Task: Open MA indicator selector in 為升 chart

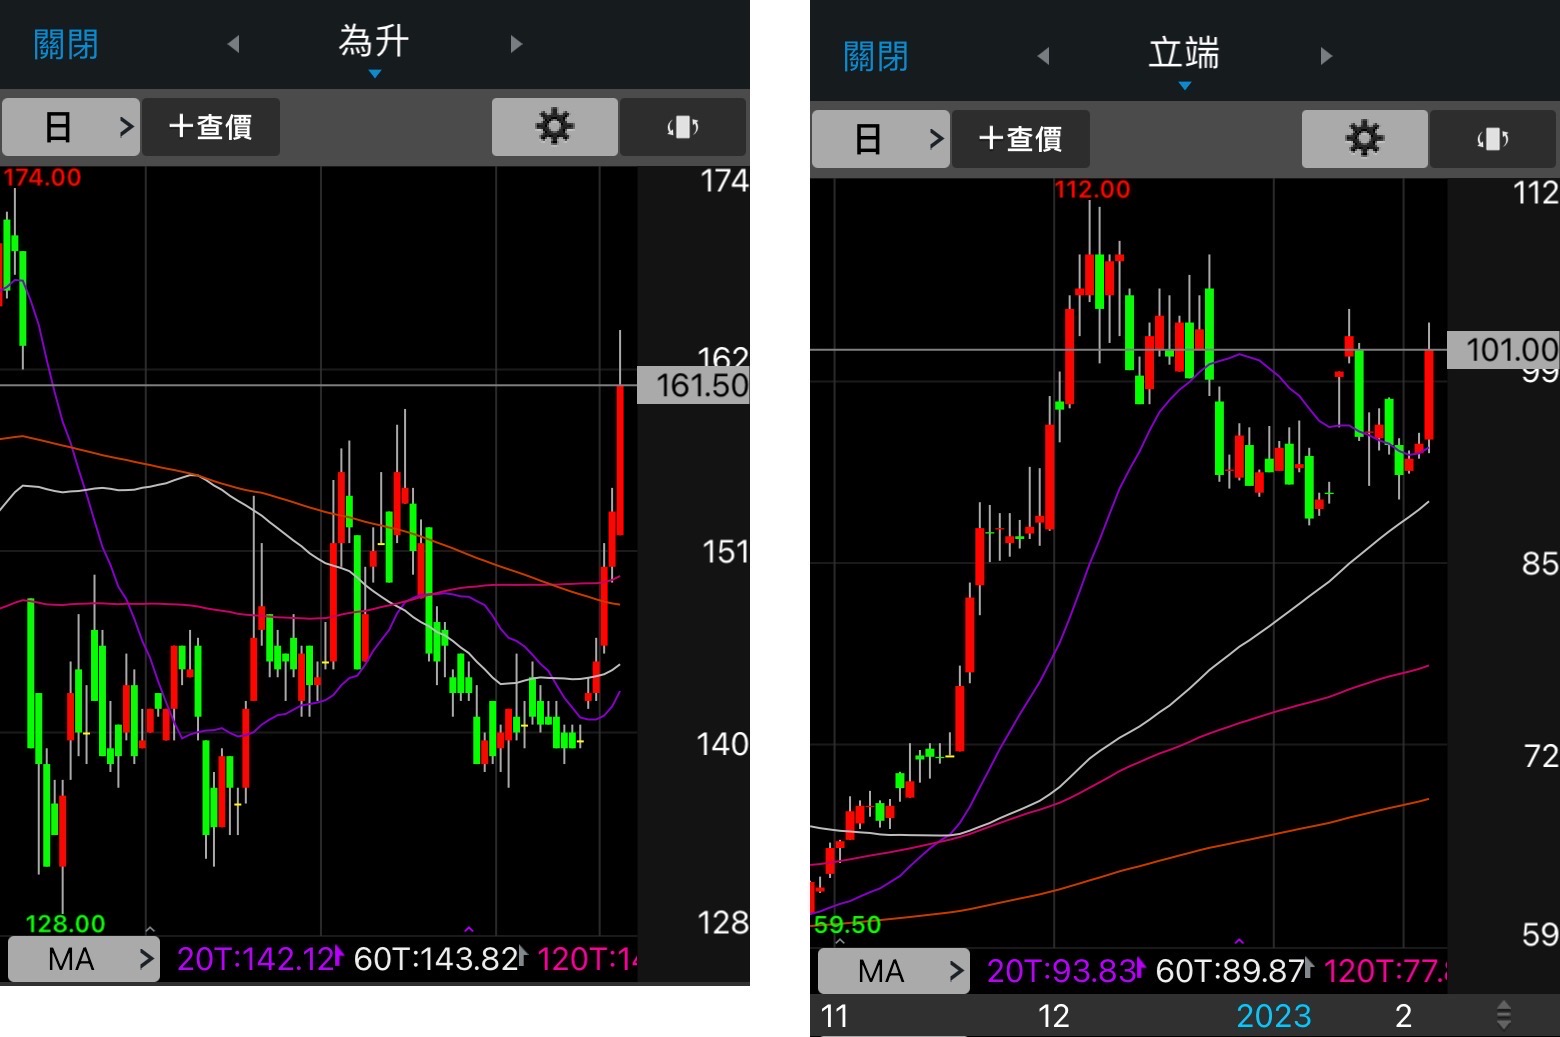Action: [84, 959]
